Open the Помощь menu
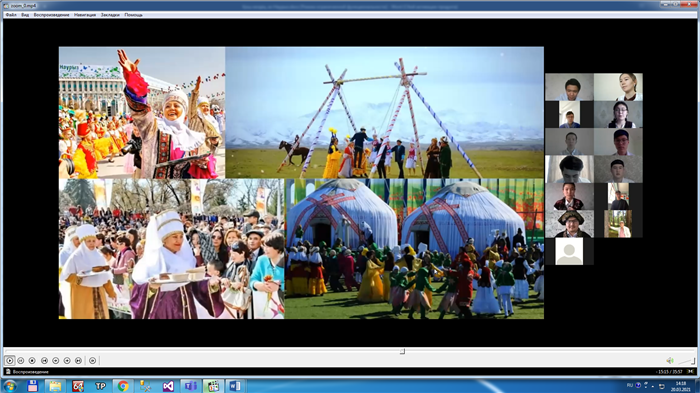The image size is (700, 393). click(133, 15)
